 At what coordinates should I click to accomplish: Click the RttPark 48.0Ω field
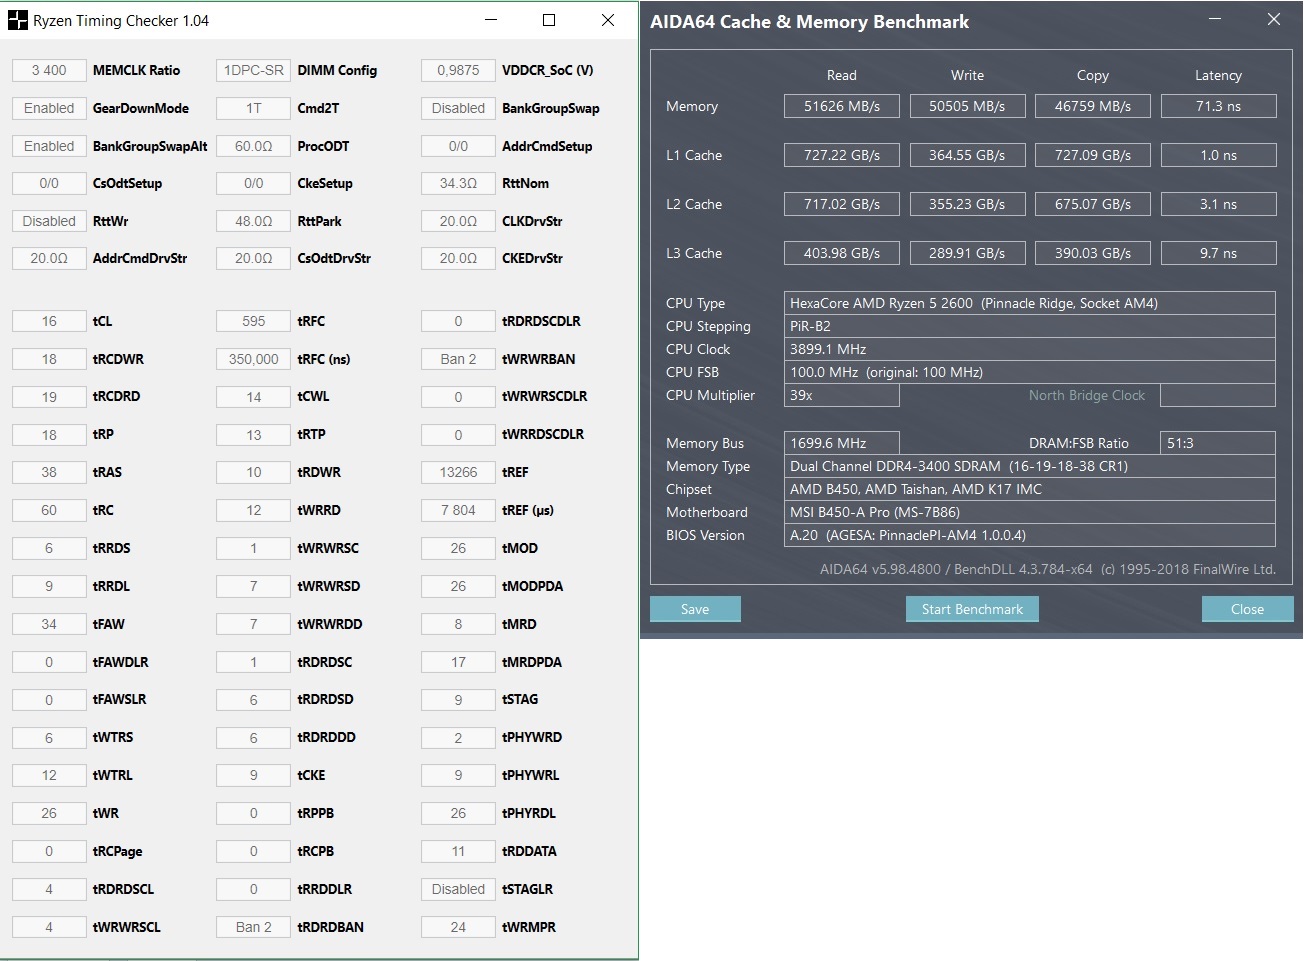coord(253,221)
